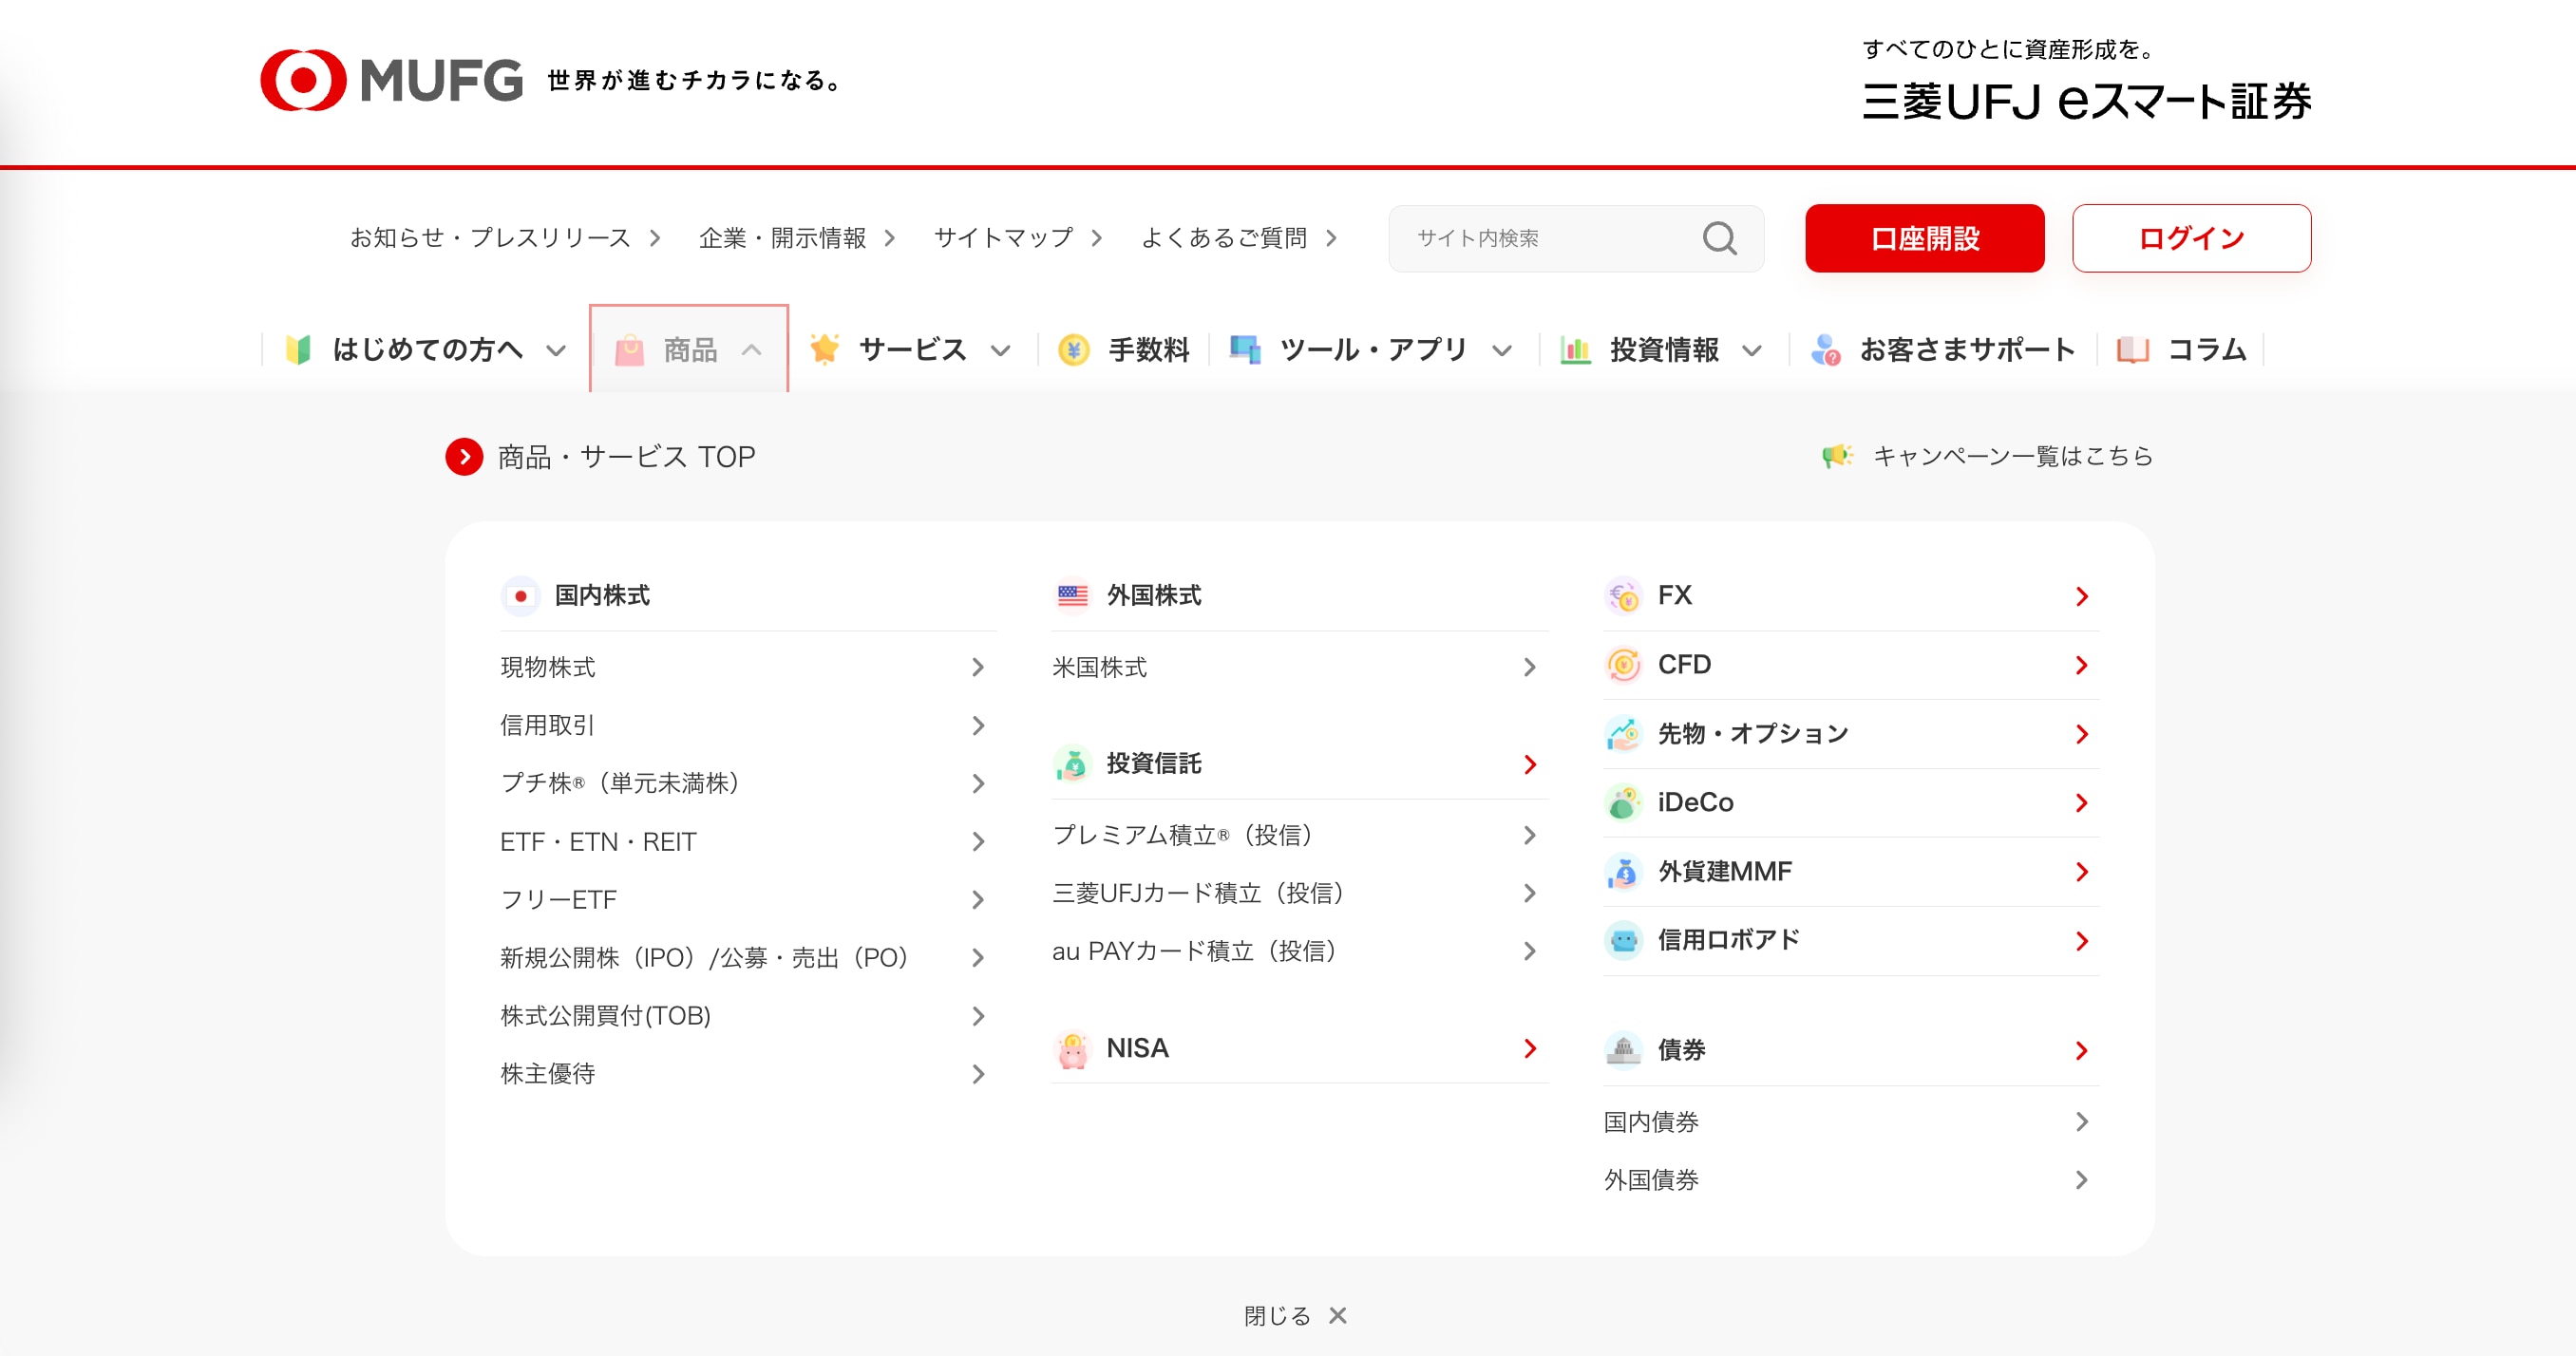
Task: Click the iDeCo green pouch icon
Action: [x=1623, y=803]
